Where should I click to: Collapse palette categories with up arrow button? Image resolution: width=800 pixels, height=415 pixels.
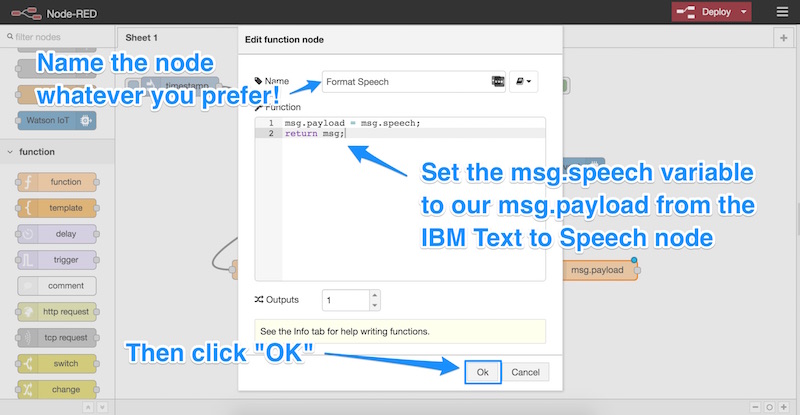88,407
